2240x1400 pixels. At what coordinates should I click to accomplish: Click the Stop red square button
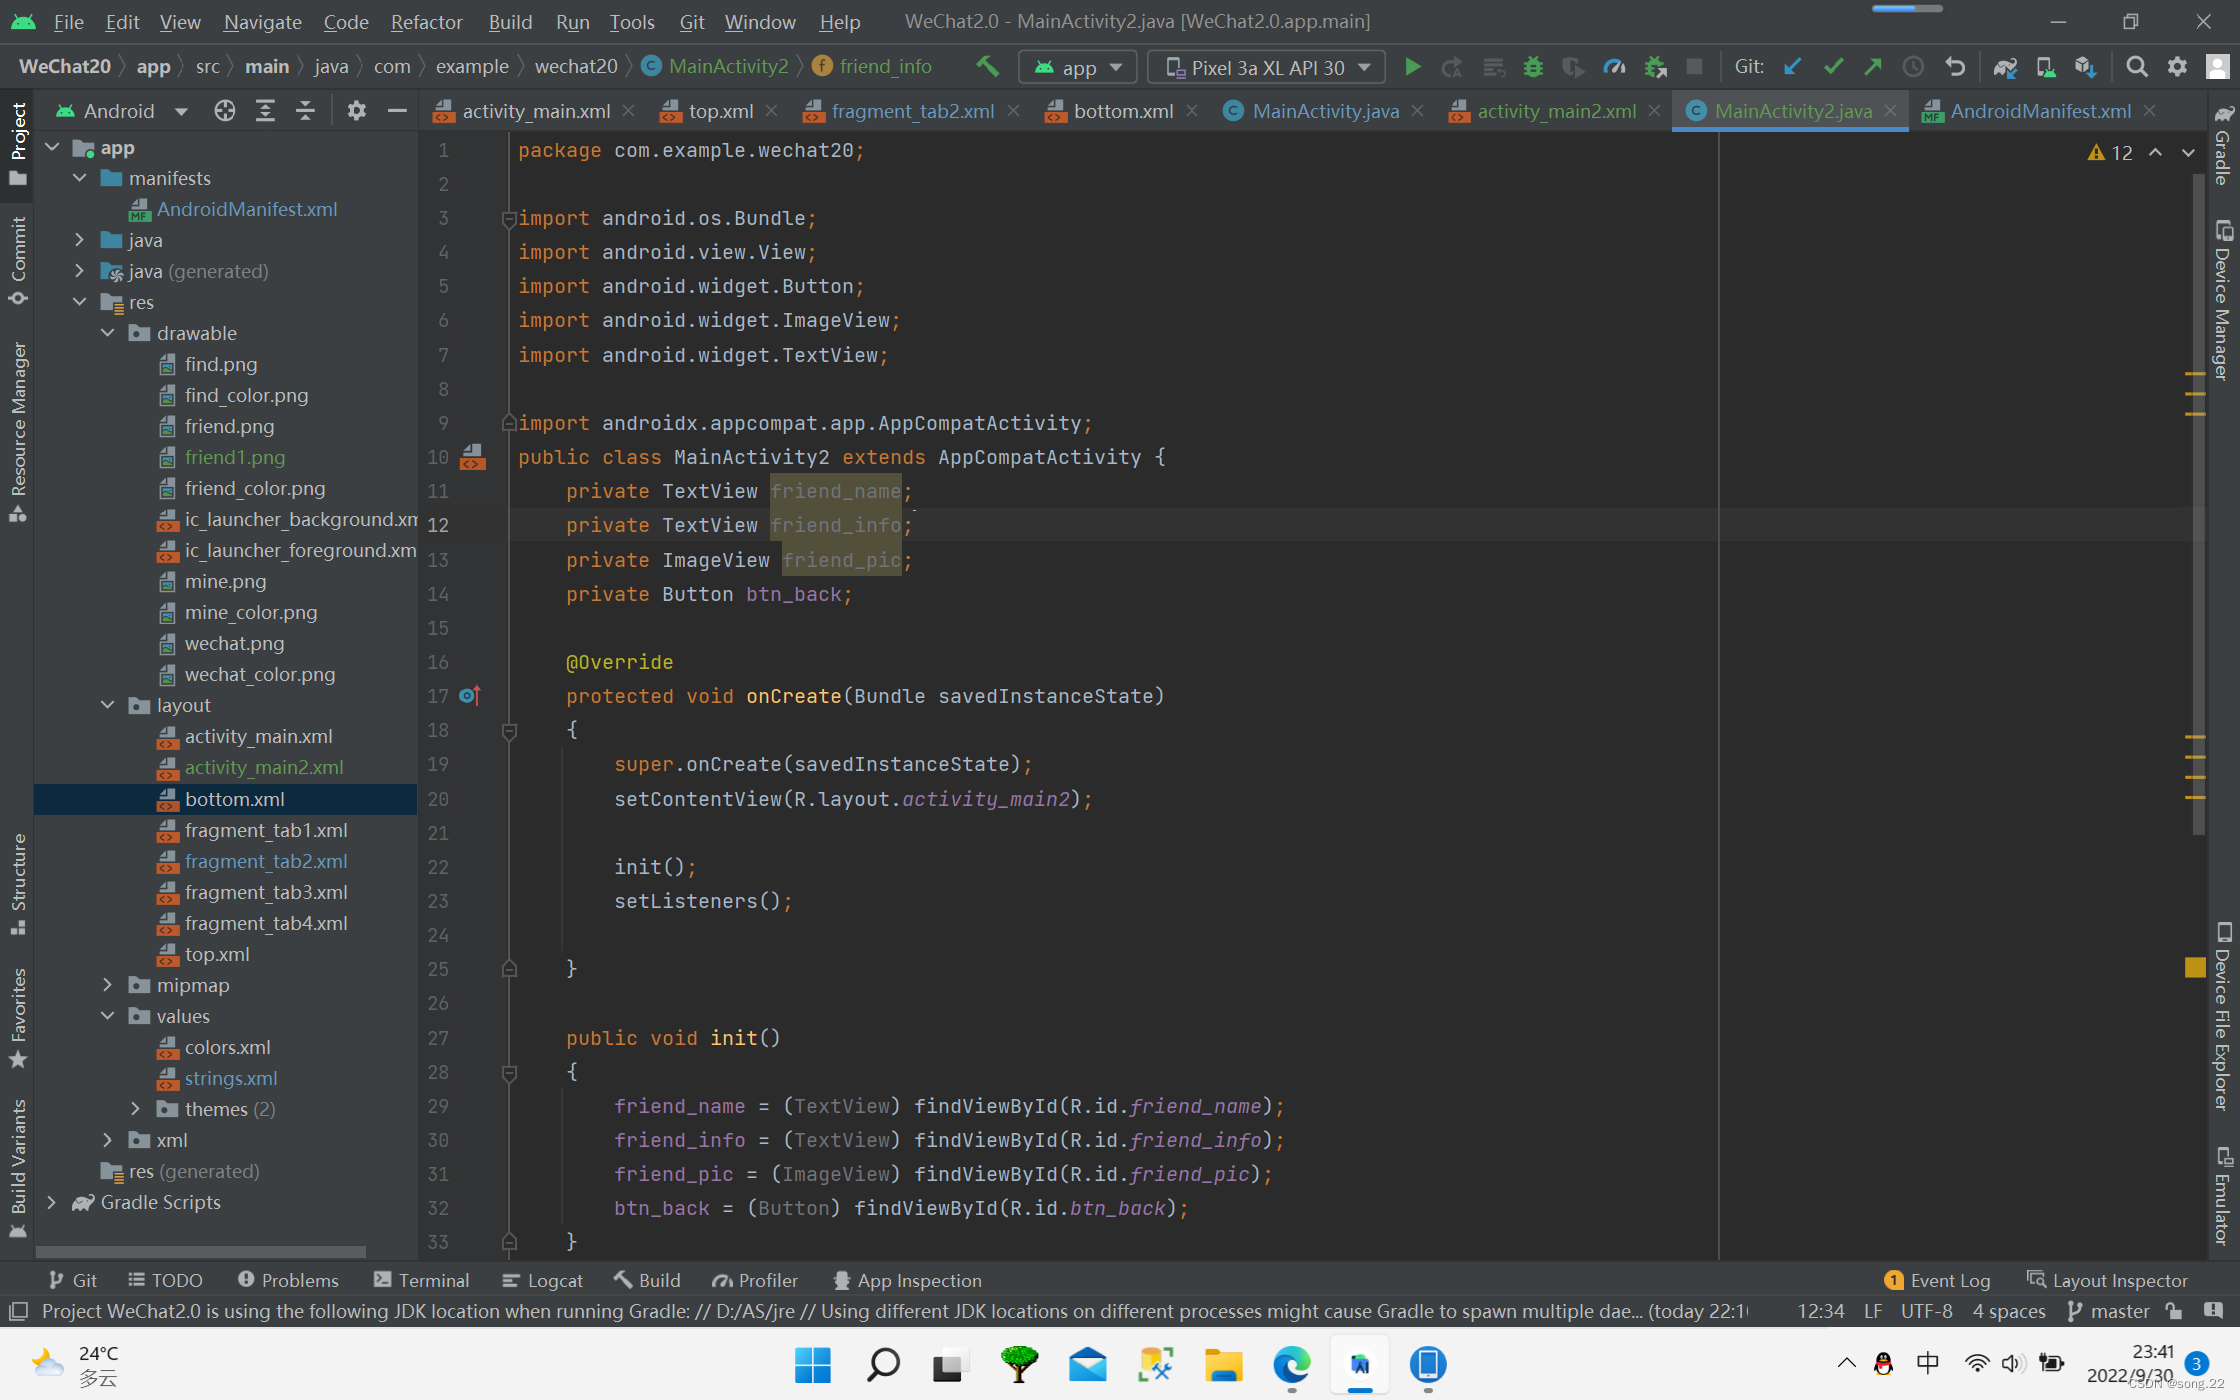[1694, 67]
